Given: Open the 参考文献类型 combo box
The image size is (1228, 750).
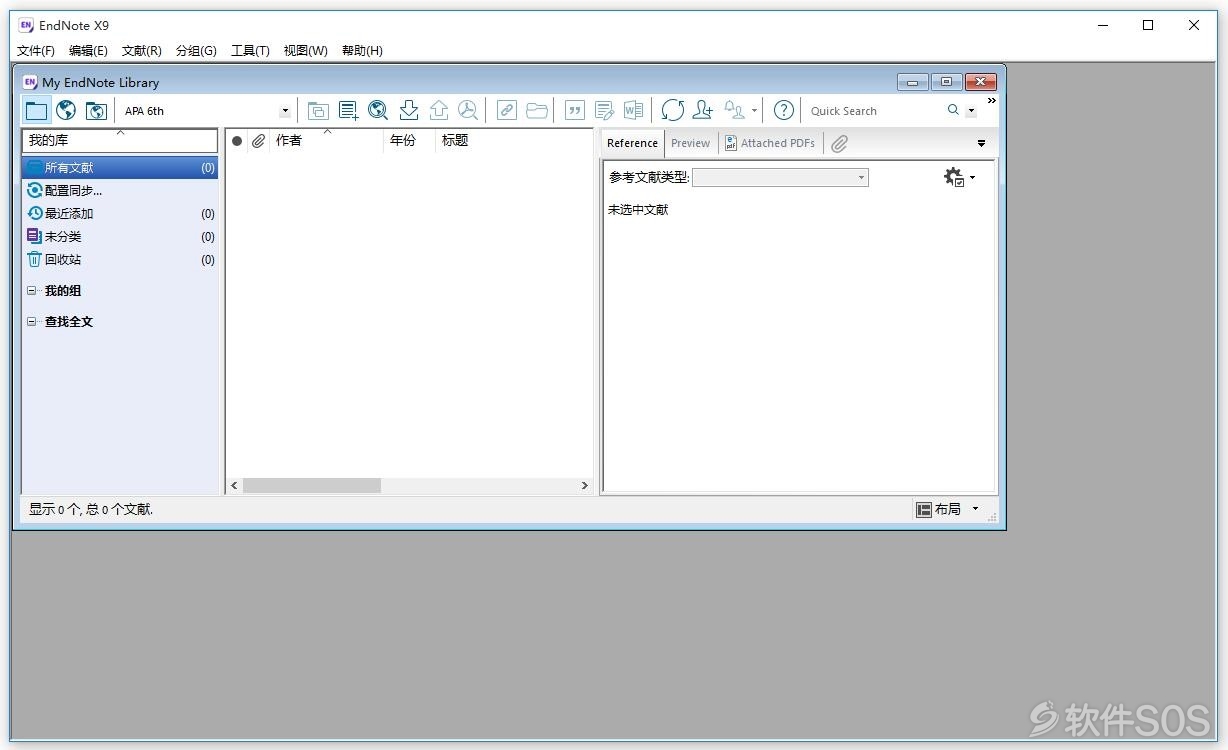Looking at the screenshot, I should [x=780, y=178].
